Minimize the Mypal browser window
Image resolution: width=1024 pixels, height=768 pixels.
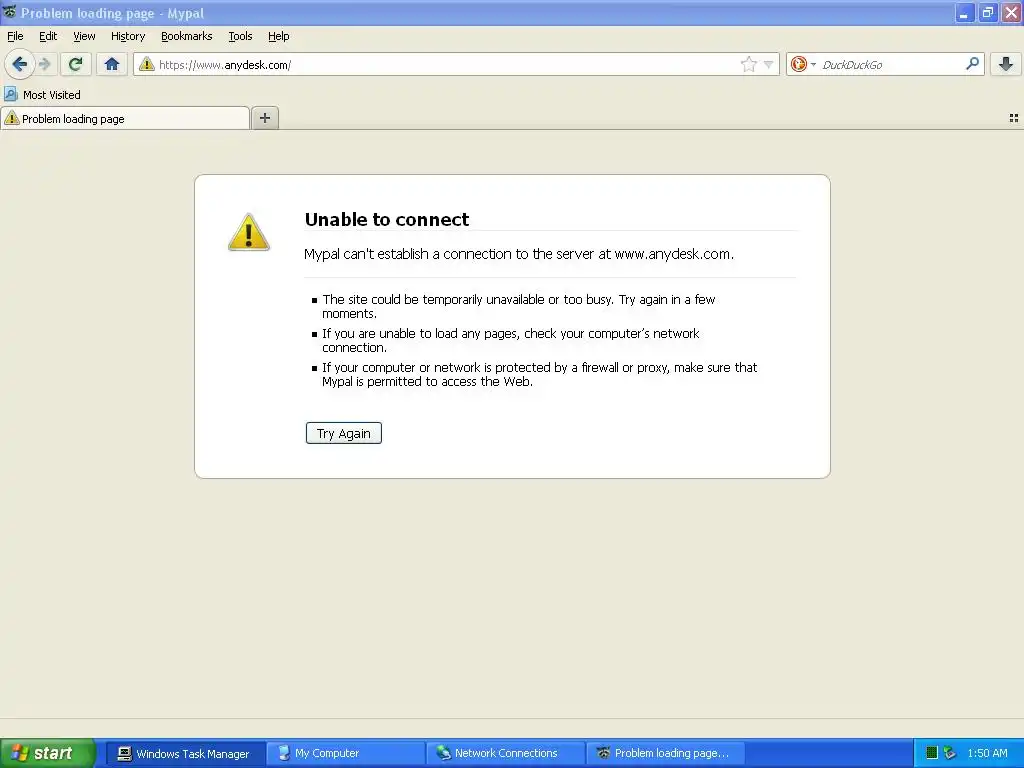(965, 12)
